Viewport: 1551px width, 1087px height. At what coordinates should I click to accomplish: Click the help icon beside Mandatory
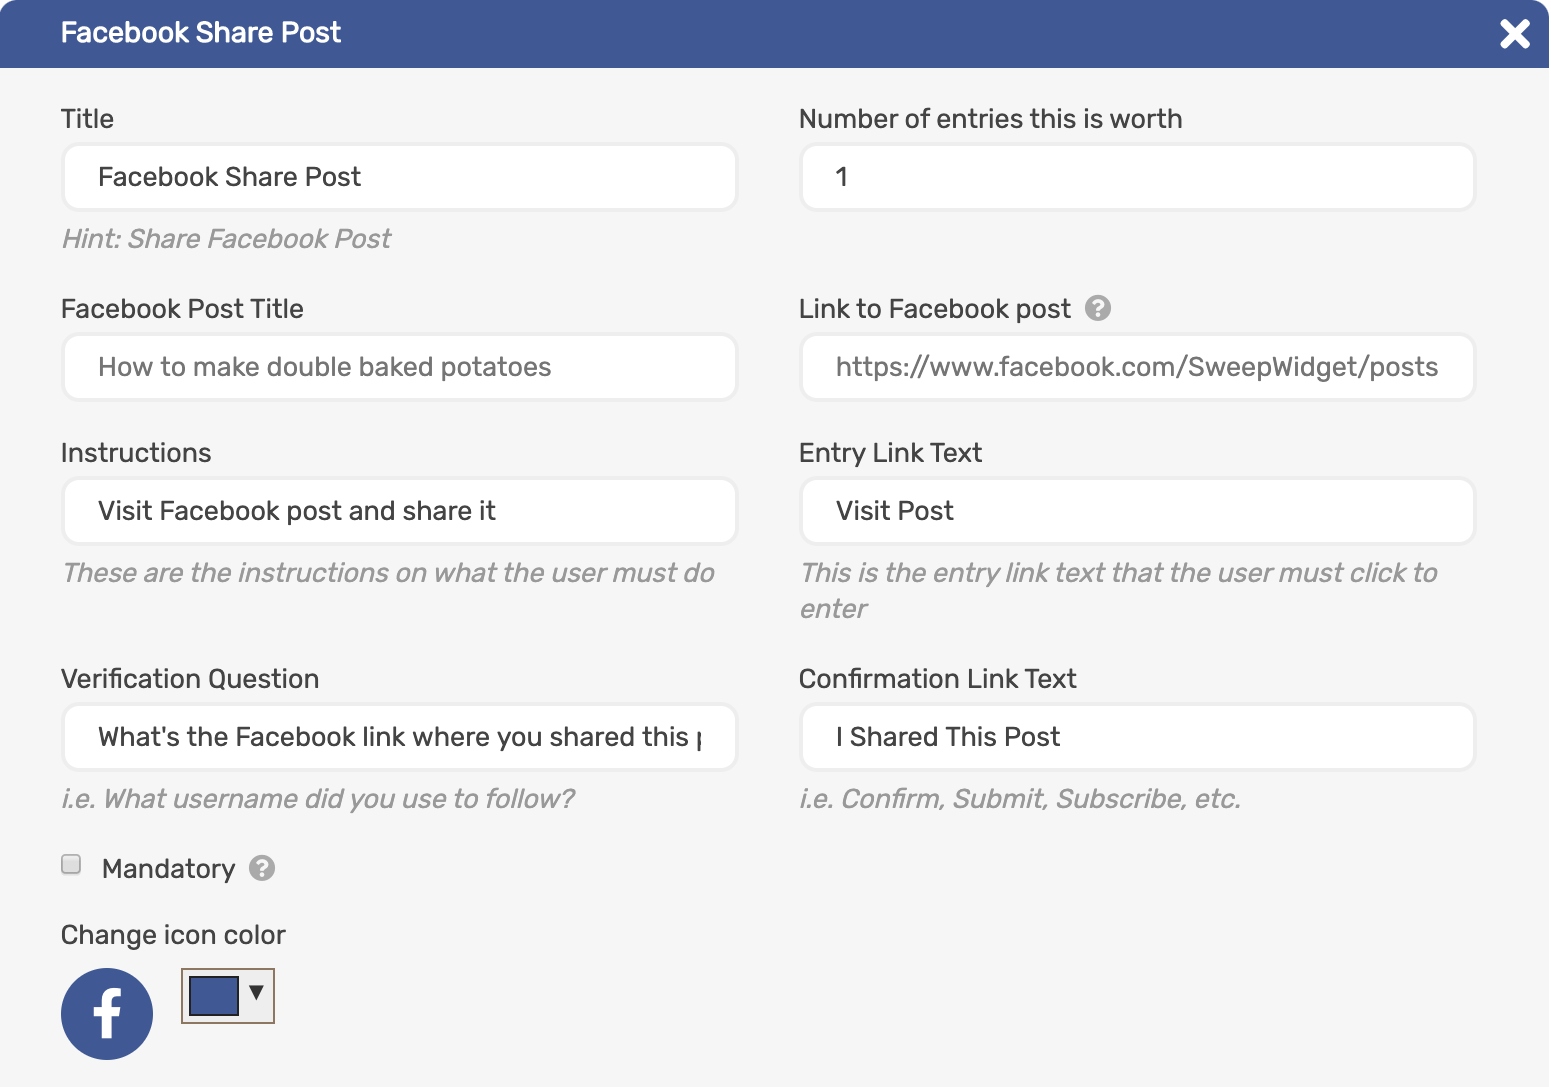coord(262,868)
